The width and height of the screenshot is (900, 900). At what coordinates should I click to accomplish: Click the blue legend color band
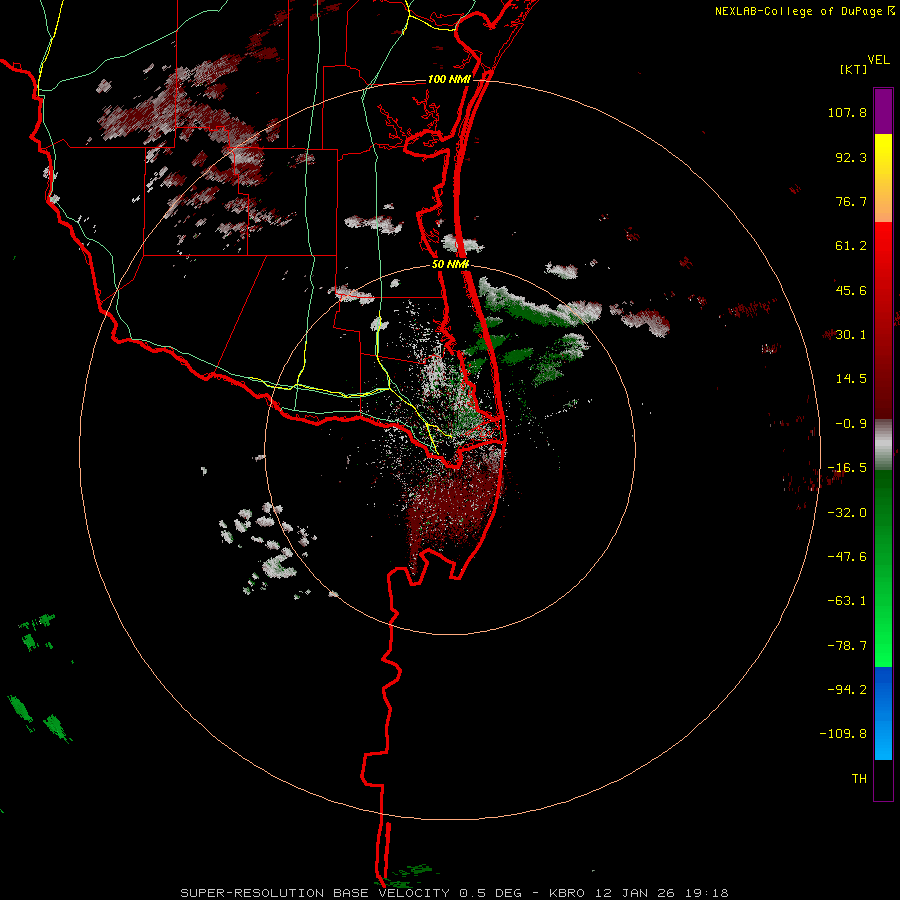tap(883, 713)
